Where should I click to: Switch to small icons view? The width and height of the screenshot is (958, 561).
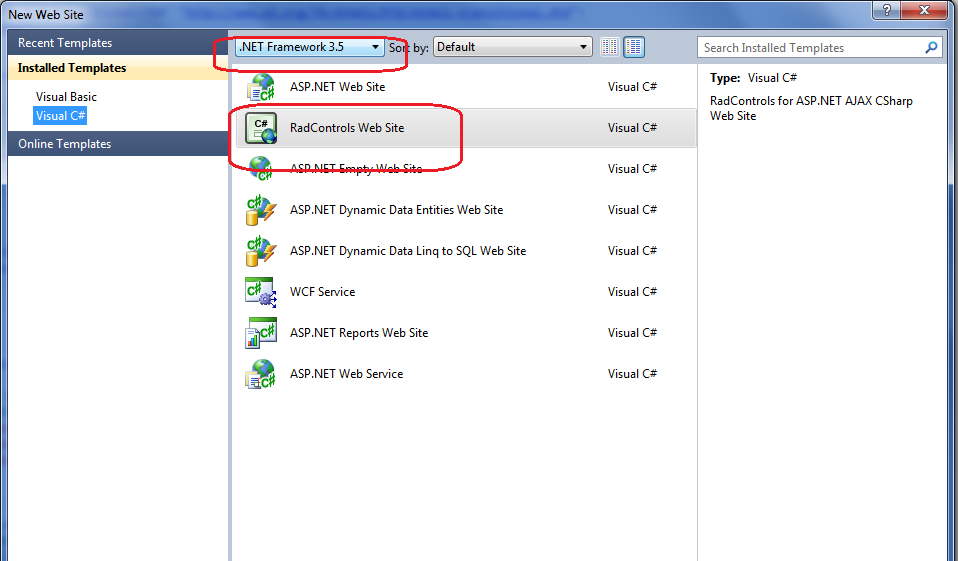pos(609,47)
